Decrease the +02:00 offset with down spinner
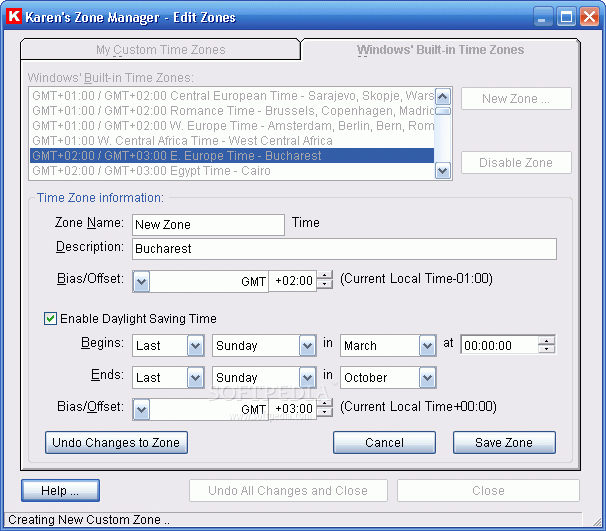This screenshot has height=531, width=606. click(x=325, y=286)
